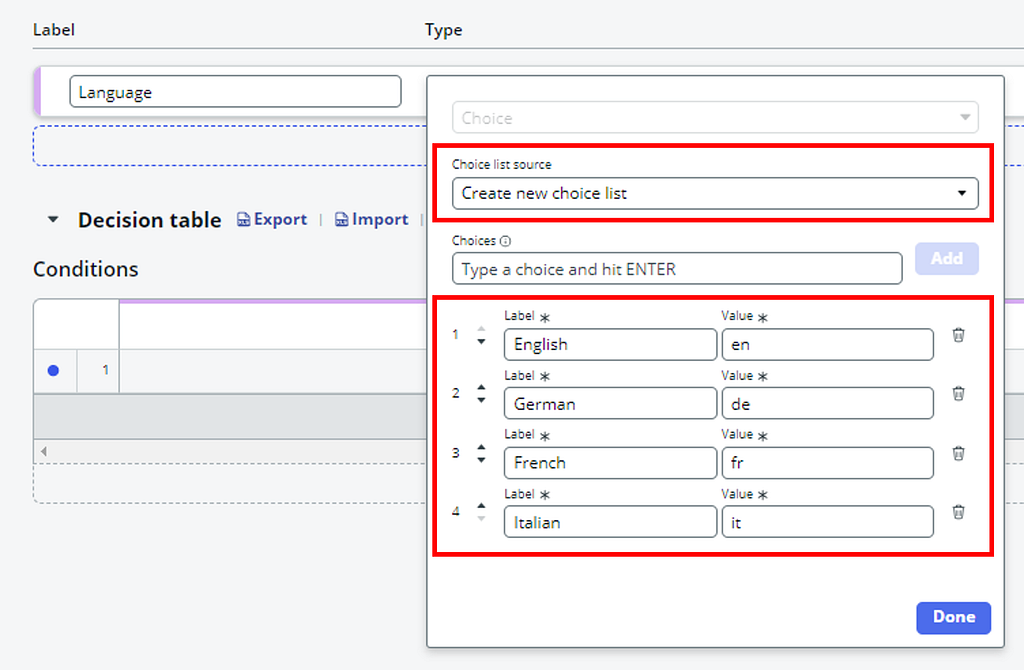Import a decision table

[372, 219]
